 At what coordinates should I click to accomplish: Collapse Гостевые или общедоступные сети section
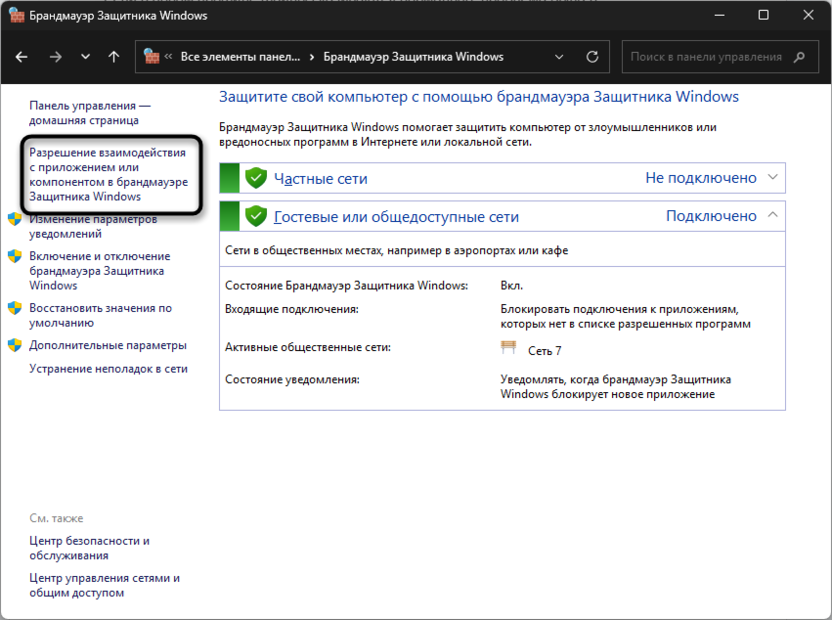[x=771, y=215]
